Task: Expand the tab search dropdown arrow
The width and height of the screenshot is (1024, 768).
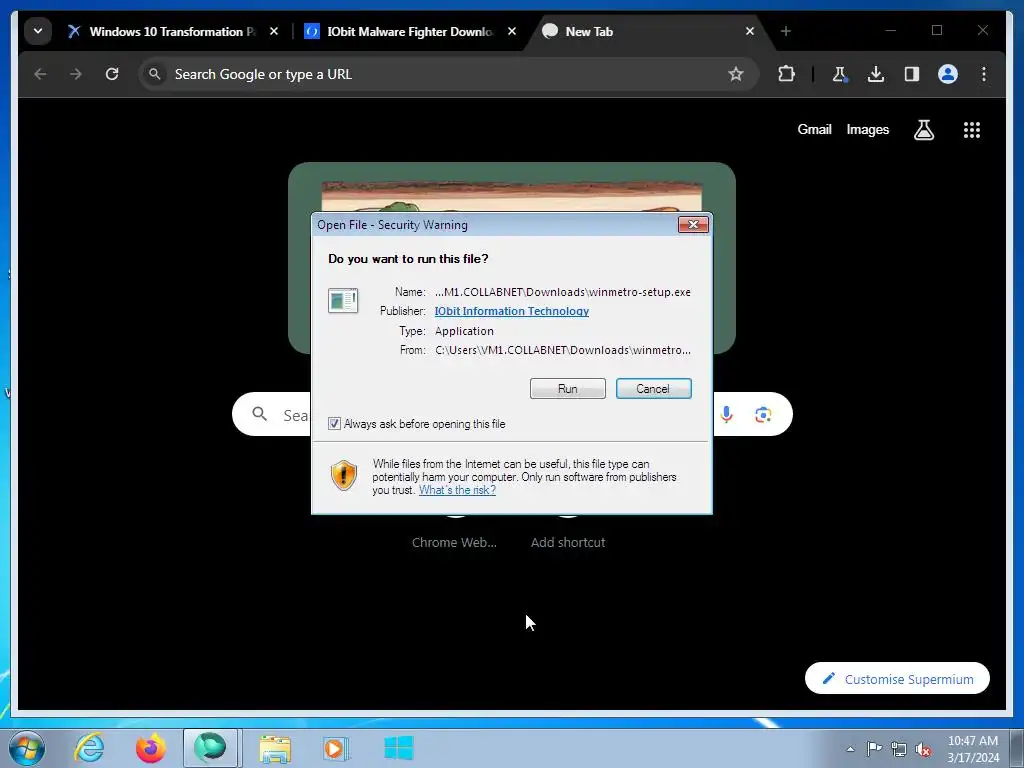Action: point(38,31)
